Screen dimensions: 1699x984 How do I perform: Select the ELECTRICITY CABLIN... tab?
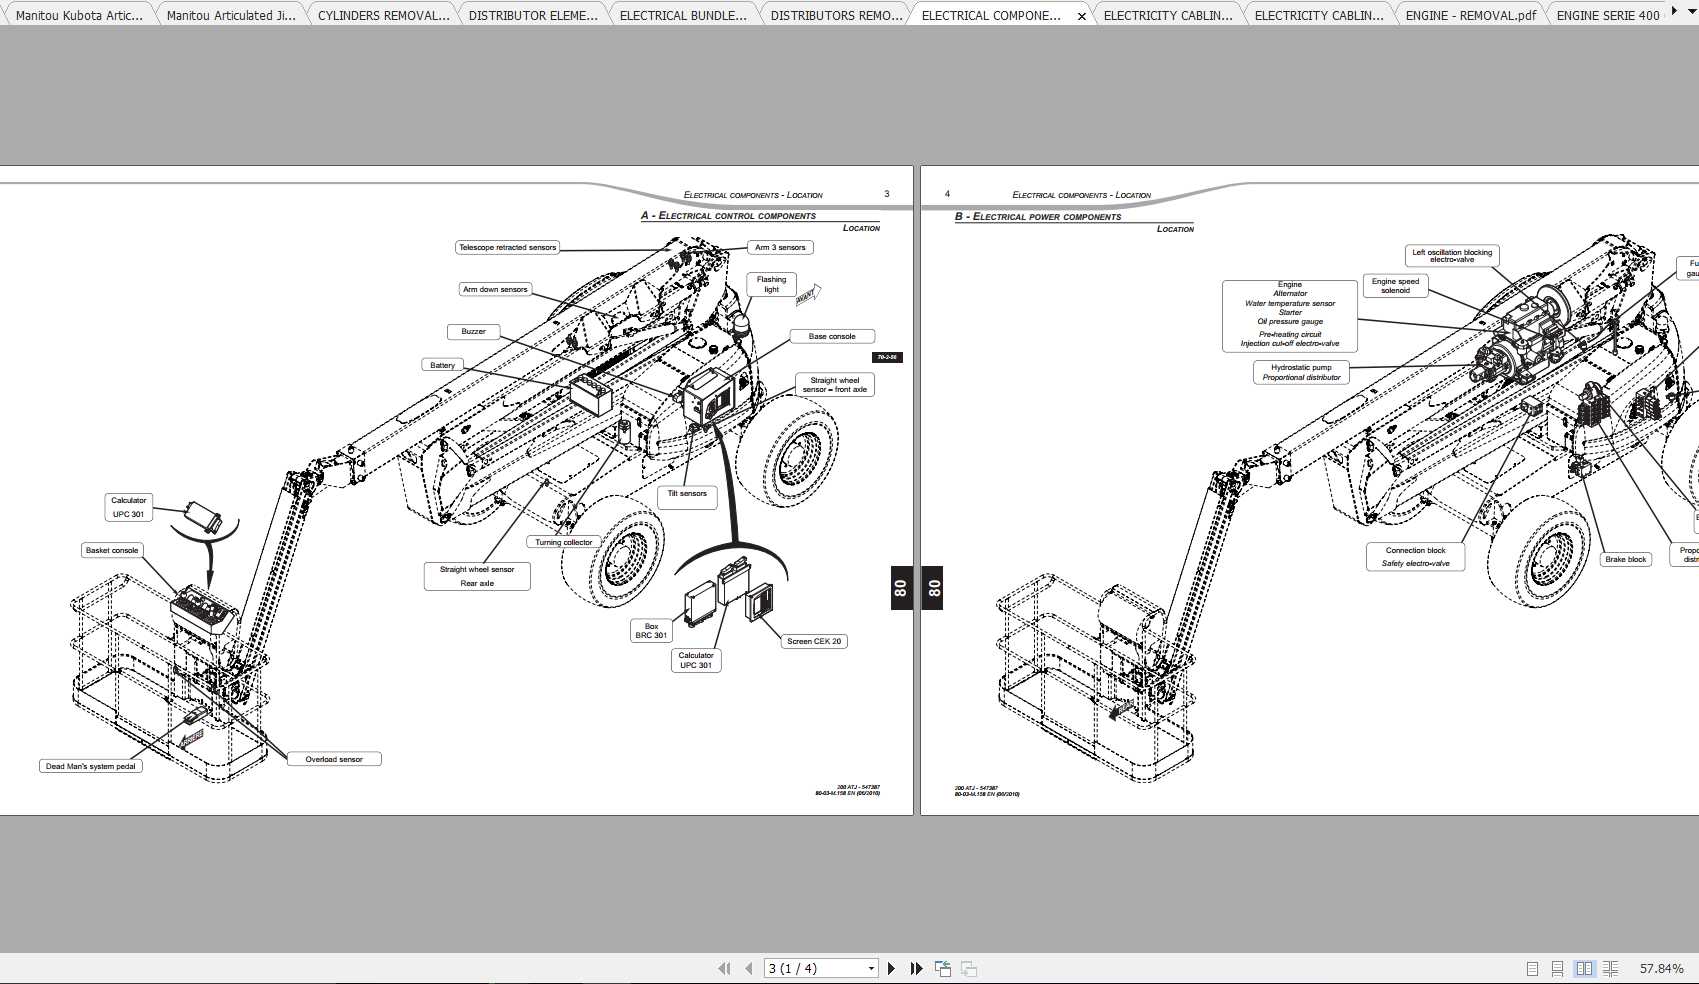(1167, 14)
